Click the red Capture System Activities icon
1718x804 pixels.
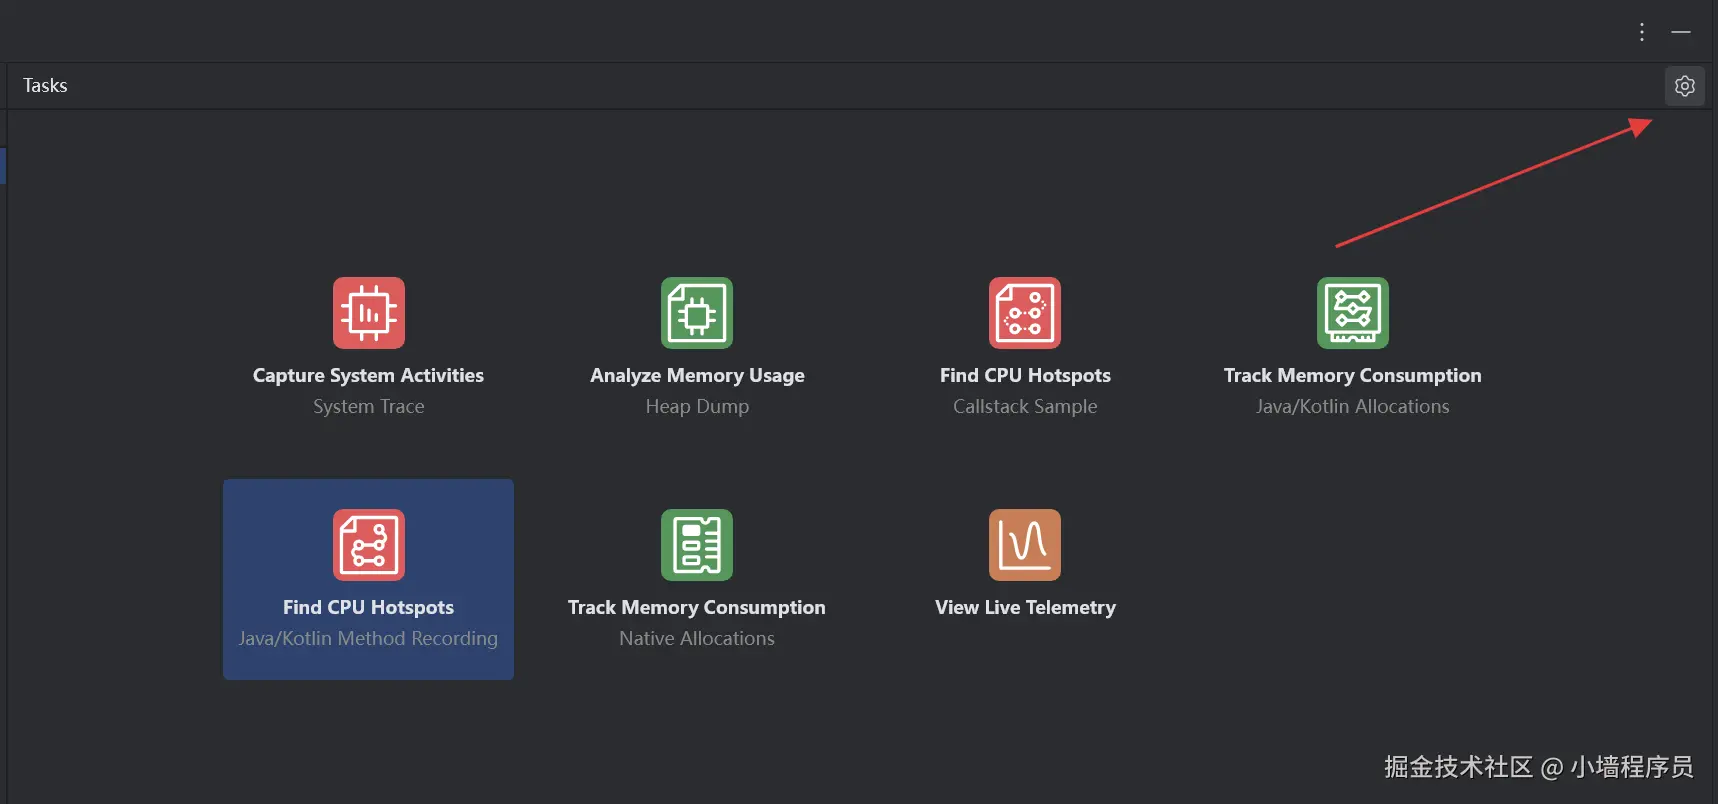(x=368, y=313)
